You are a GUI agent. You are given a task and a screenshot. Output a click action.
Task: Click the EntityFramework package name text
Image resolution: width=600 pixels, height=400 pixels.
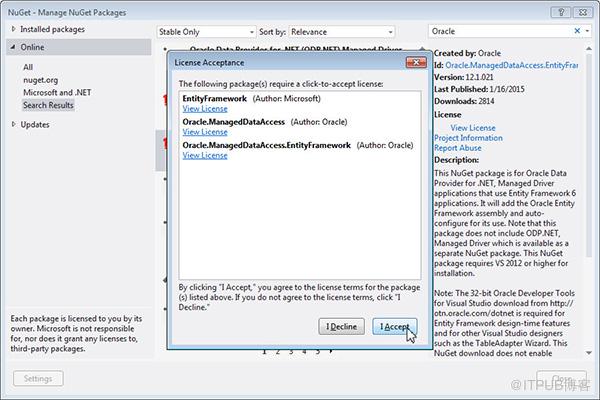tap(215, 99)
